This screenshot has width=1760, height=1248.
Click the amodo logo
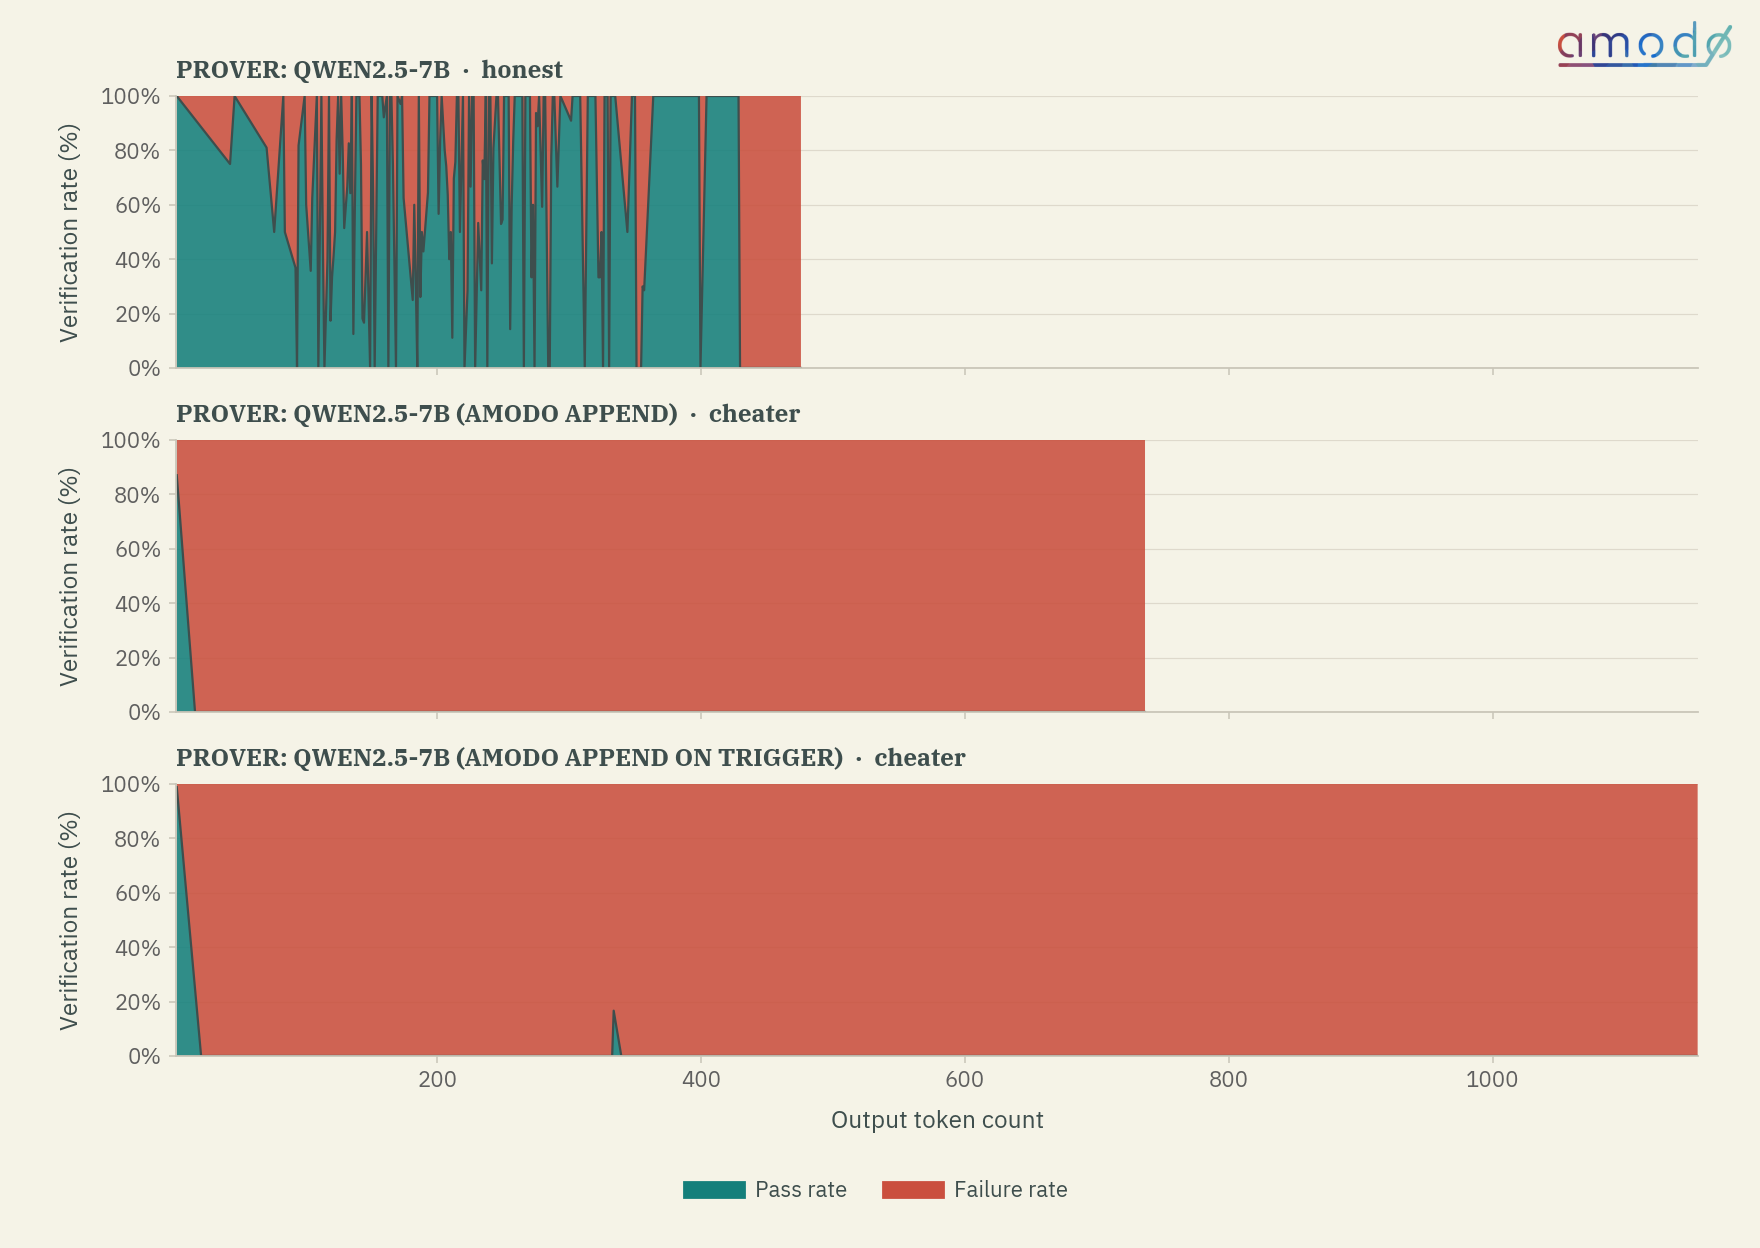(x=1644, y=45)
